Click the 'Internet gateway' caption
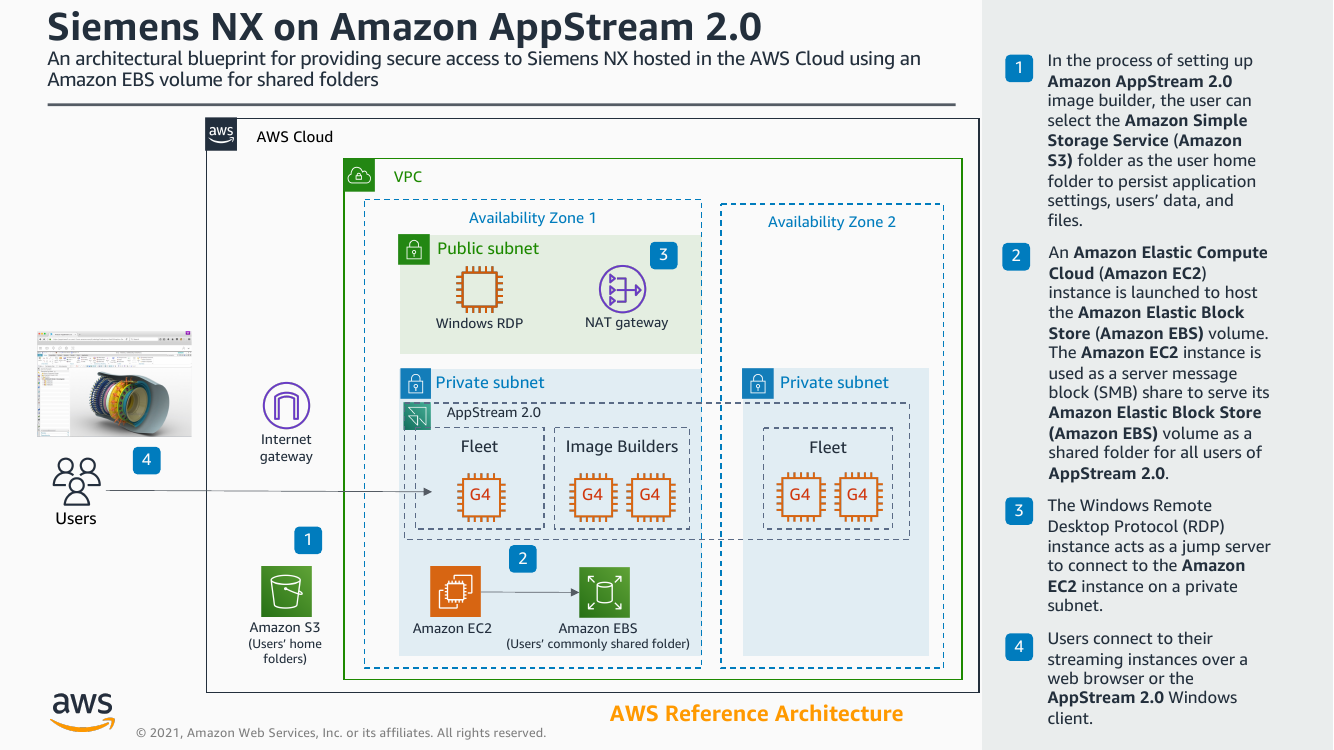The width and height of the screenshot is (1334, 750). coord(287,448)
